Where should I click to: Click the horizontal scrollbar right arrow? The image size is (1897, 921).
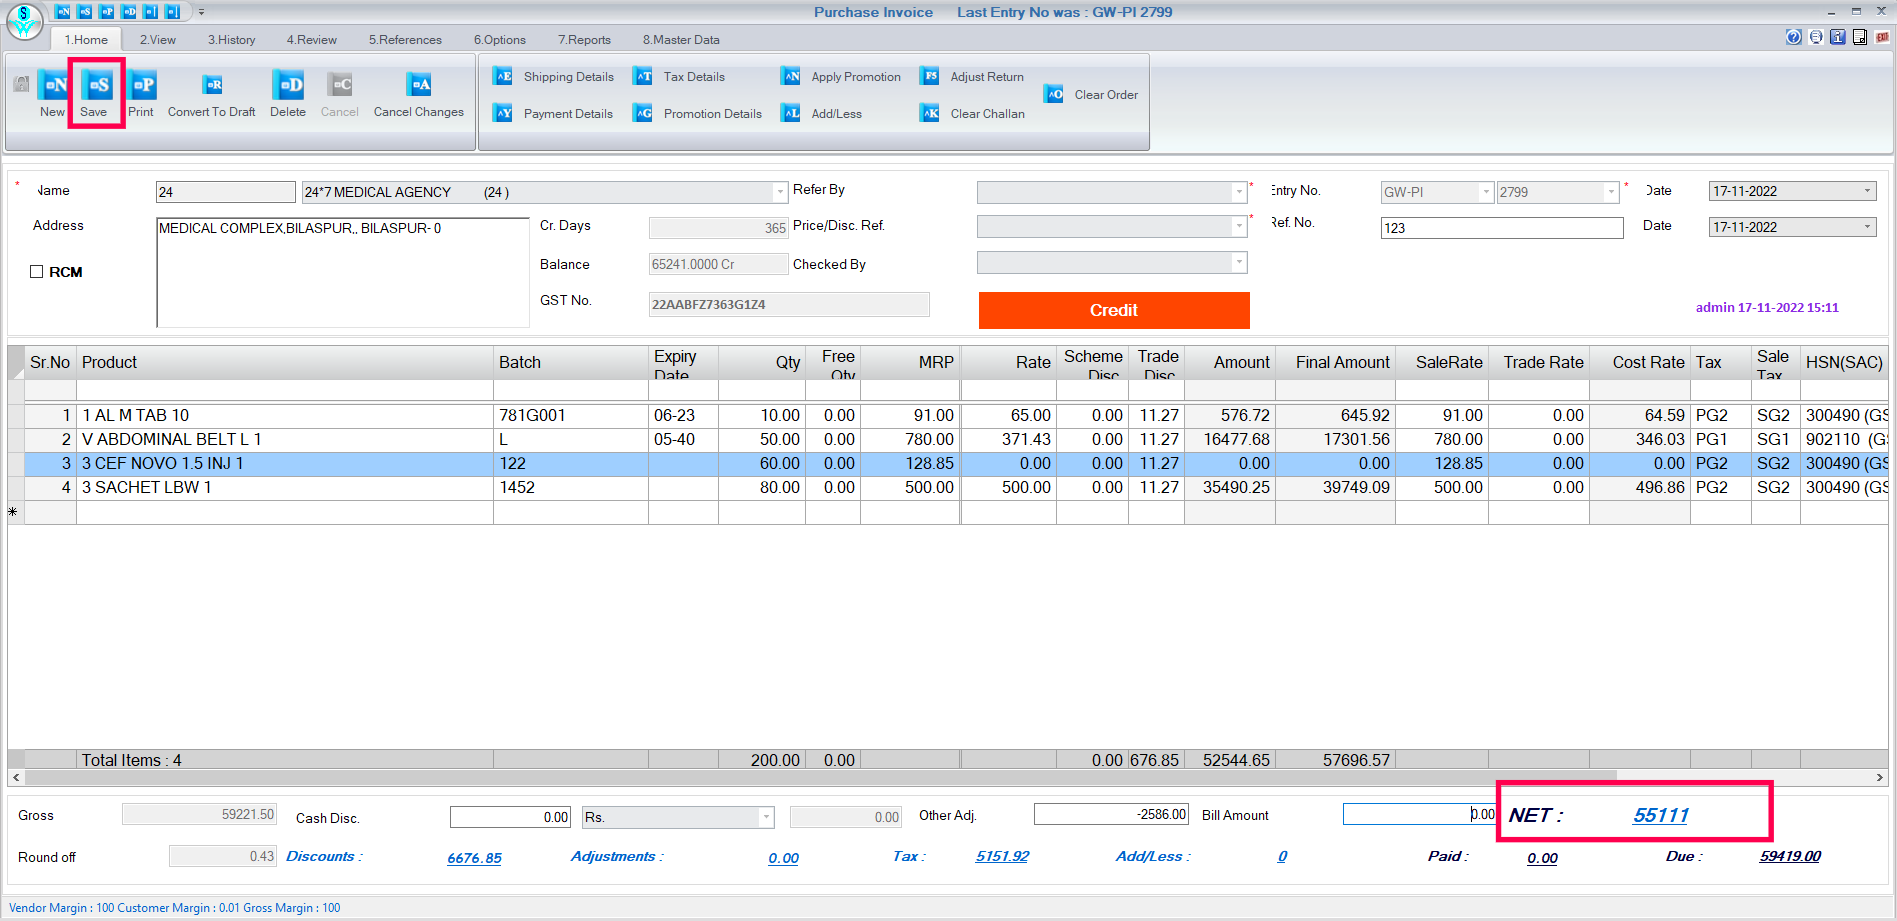pos(1880,777)
